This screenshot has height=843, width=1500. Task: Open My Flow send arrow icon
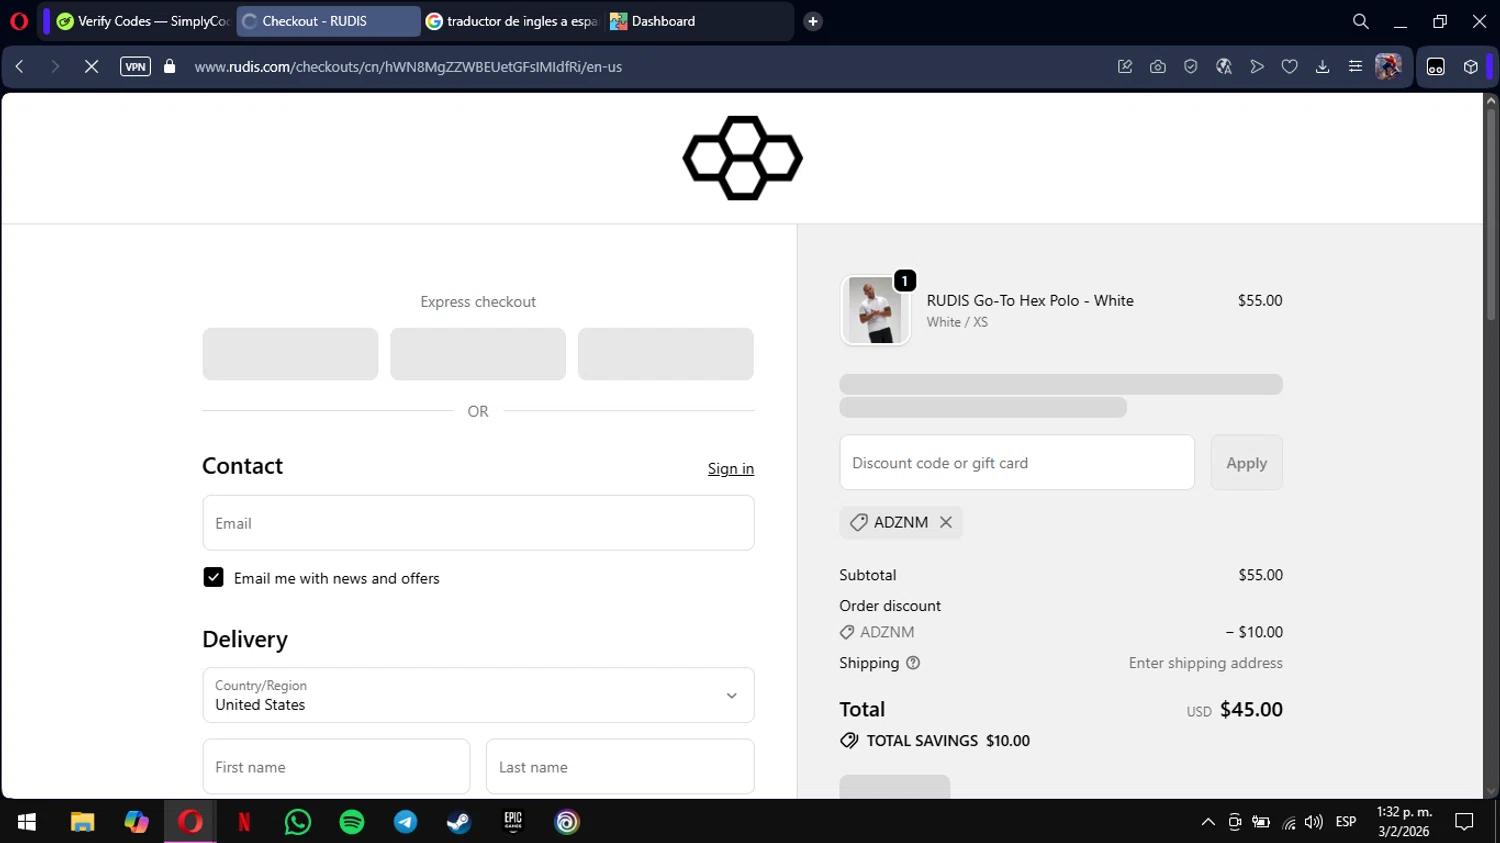[x=1257, y=67]
